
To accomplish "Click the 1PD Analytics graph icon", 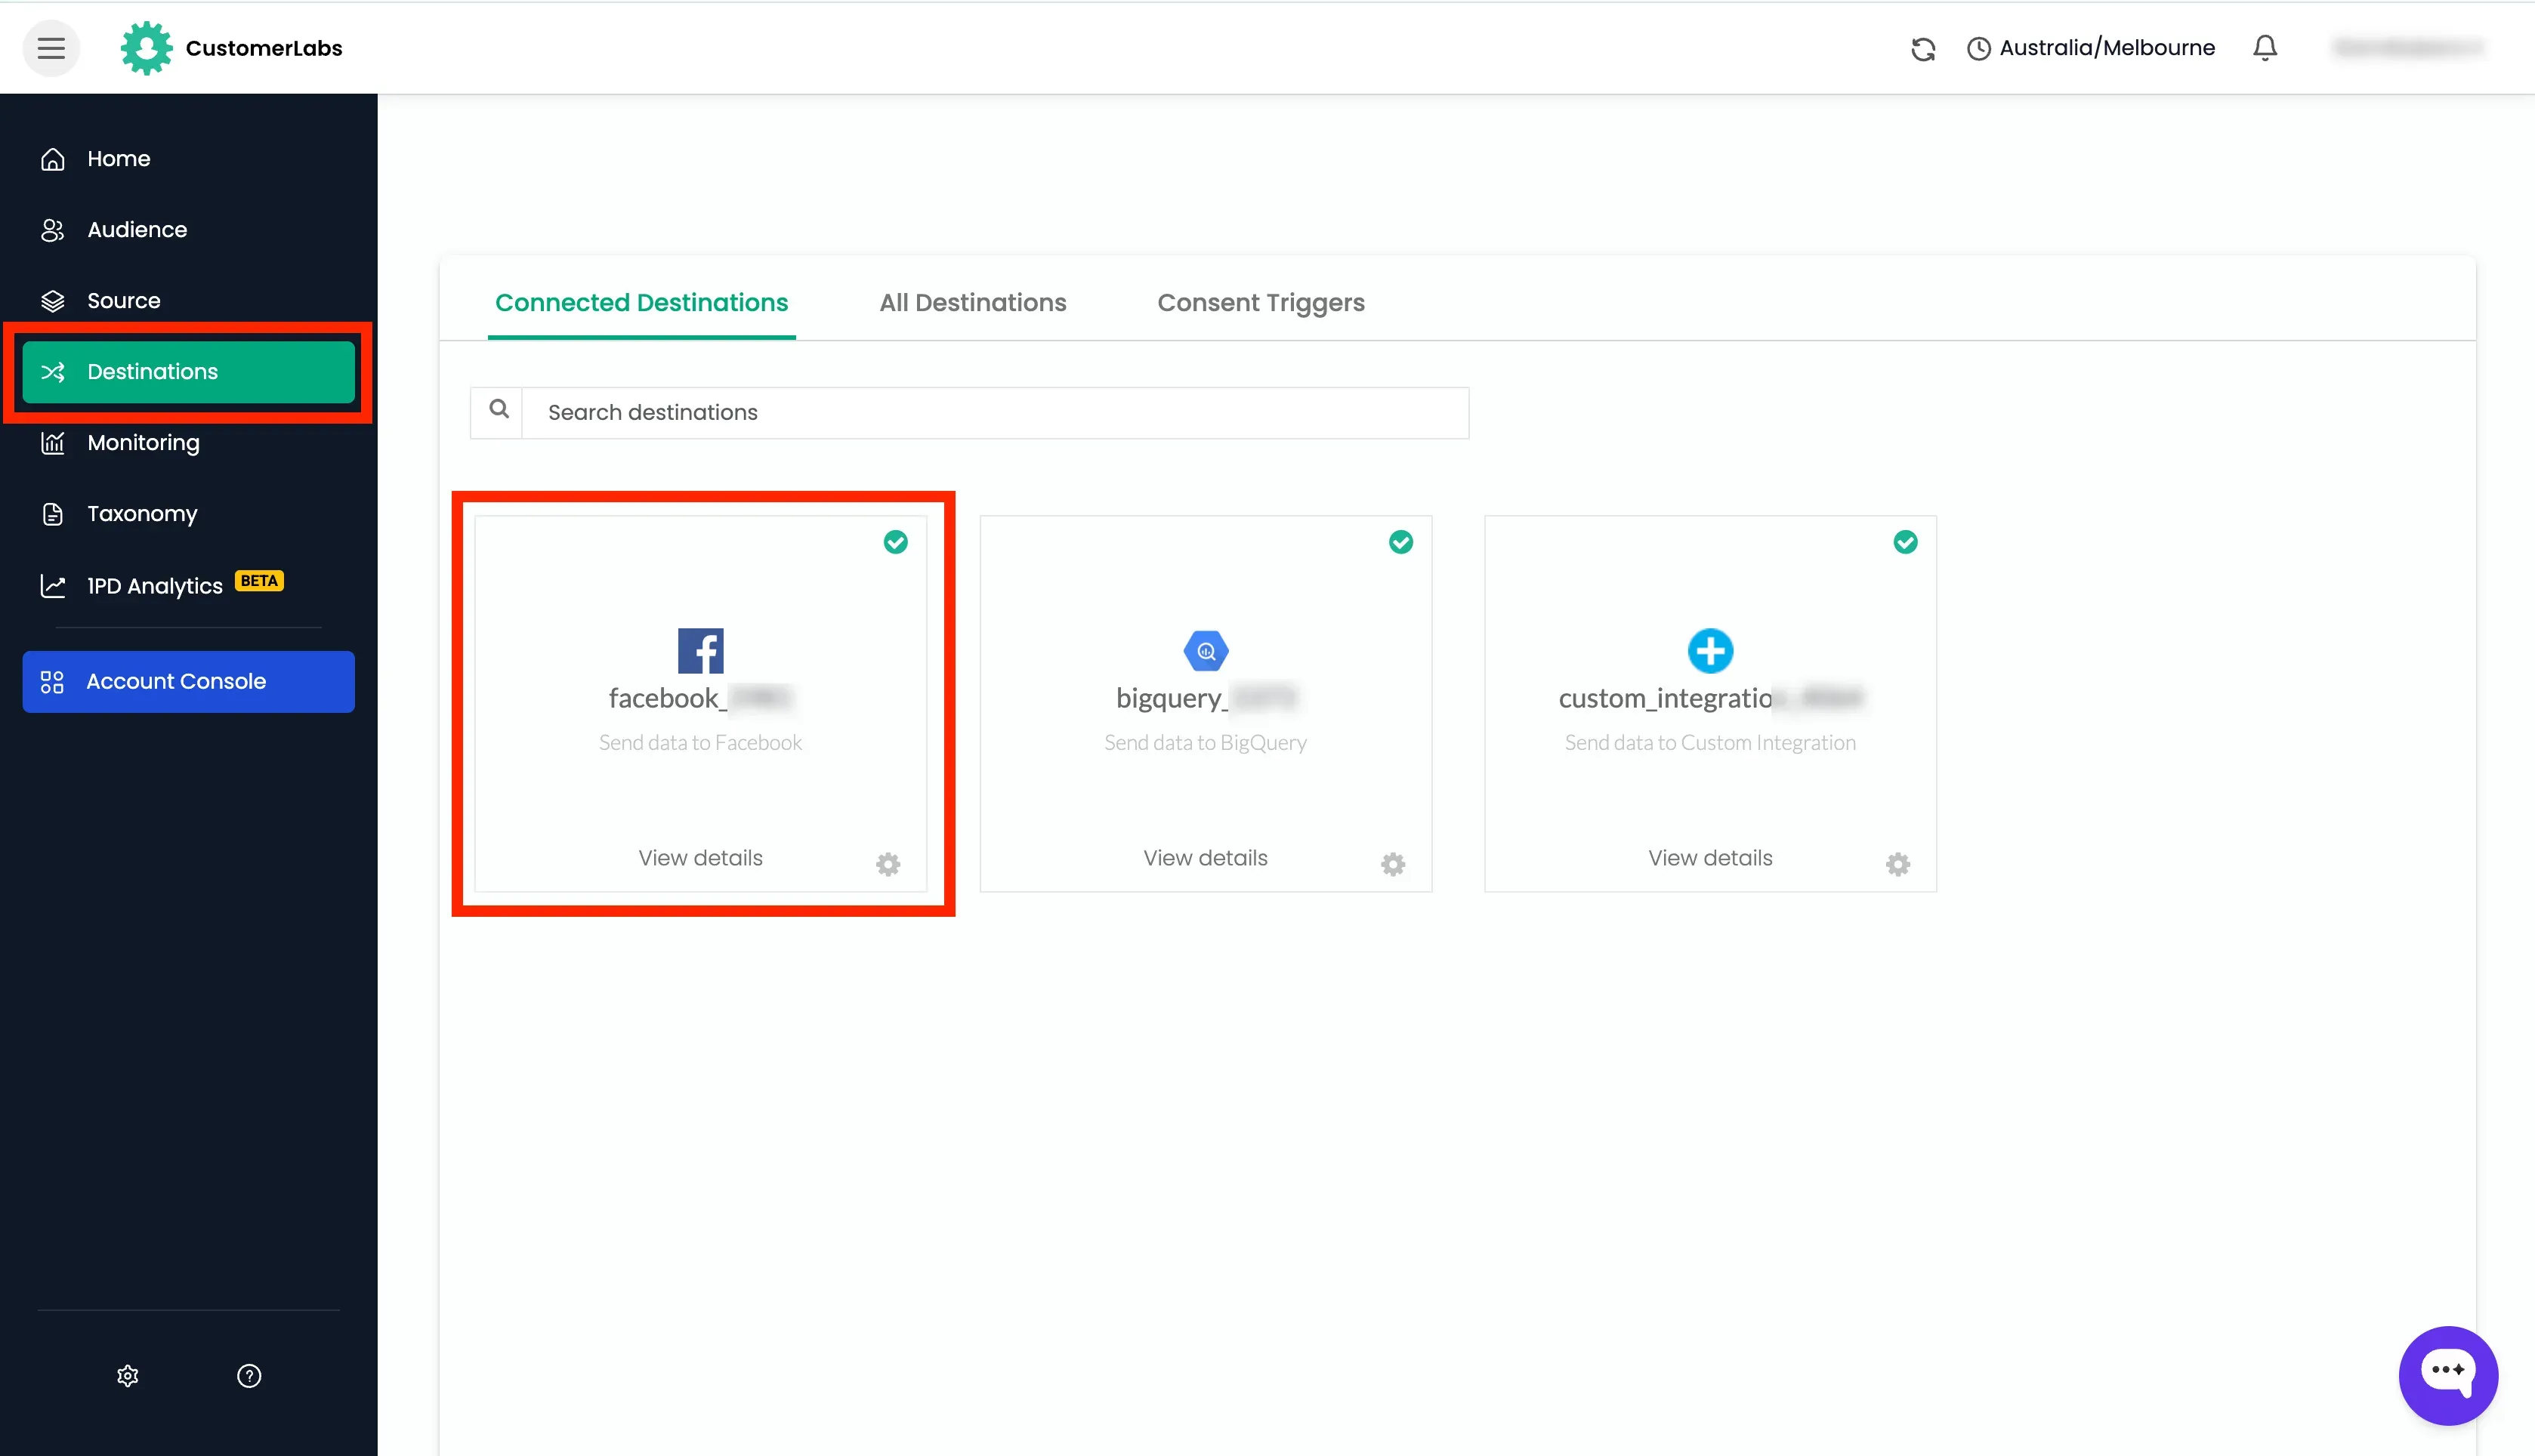I will point(53,586).
